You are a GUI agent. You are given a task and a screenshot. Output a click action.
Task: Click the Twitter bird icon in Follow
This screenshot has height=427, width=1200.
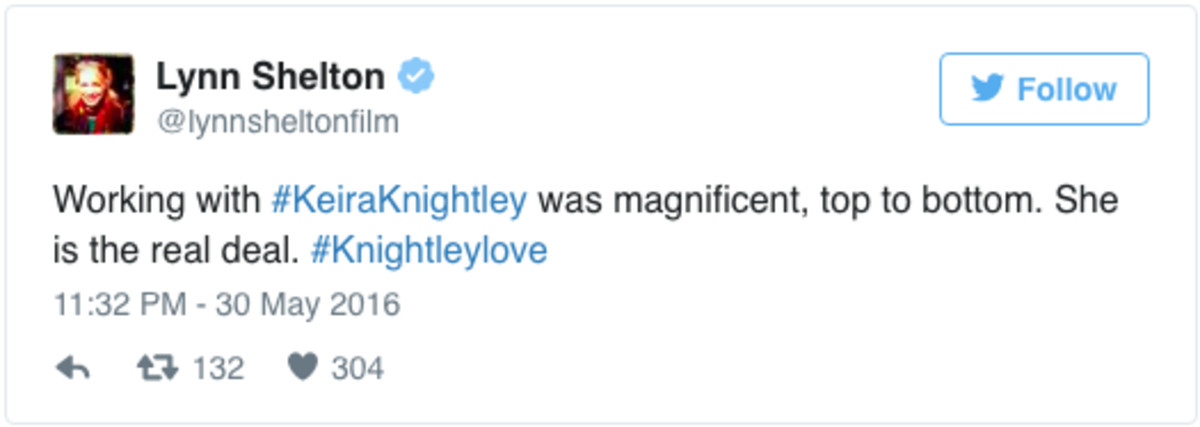[x=988, y=89]
